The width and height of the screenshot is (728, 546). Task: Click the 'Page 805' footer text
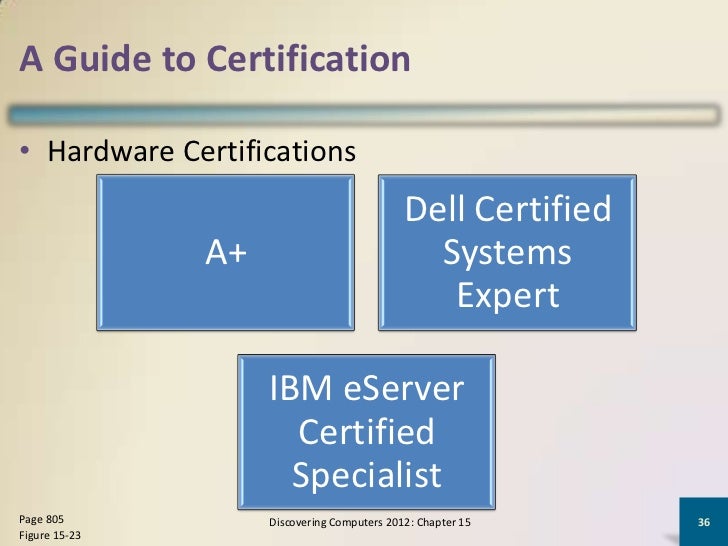[x=41, y=519]
